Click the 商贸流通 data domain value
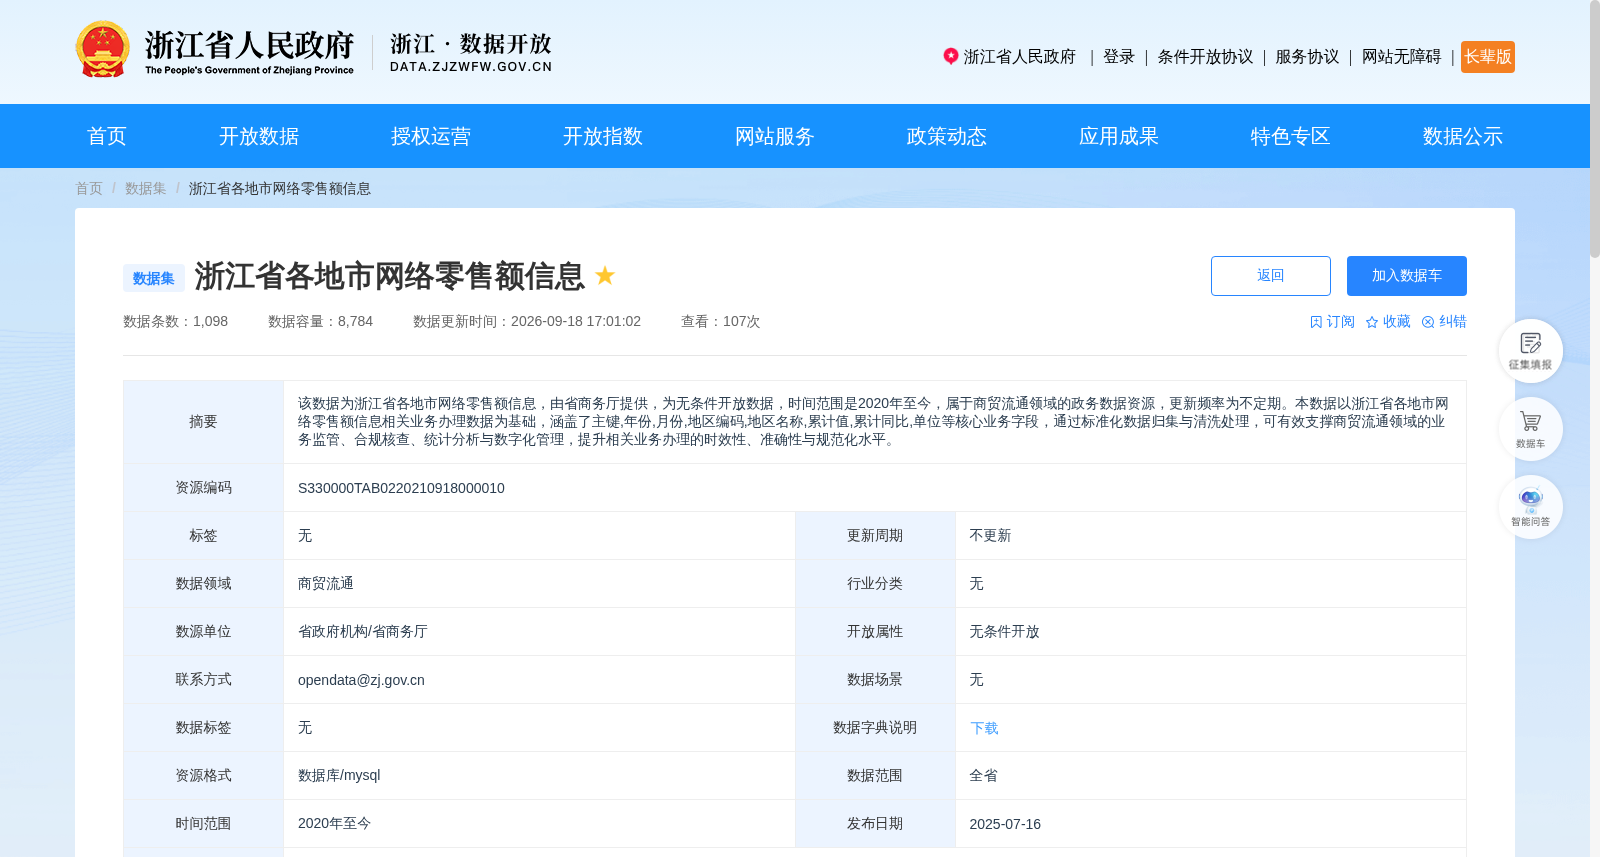 tap(326, 584)
